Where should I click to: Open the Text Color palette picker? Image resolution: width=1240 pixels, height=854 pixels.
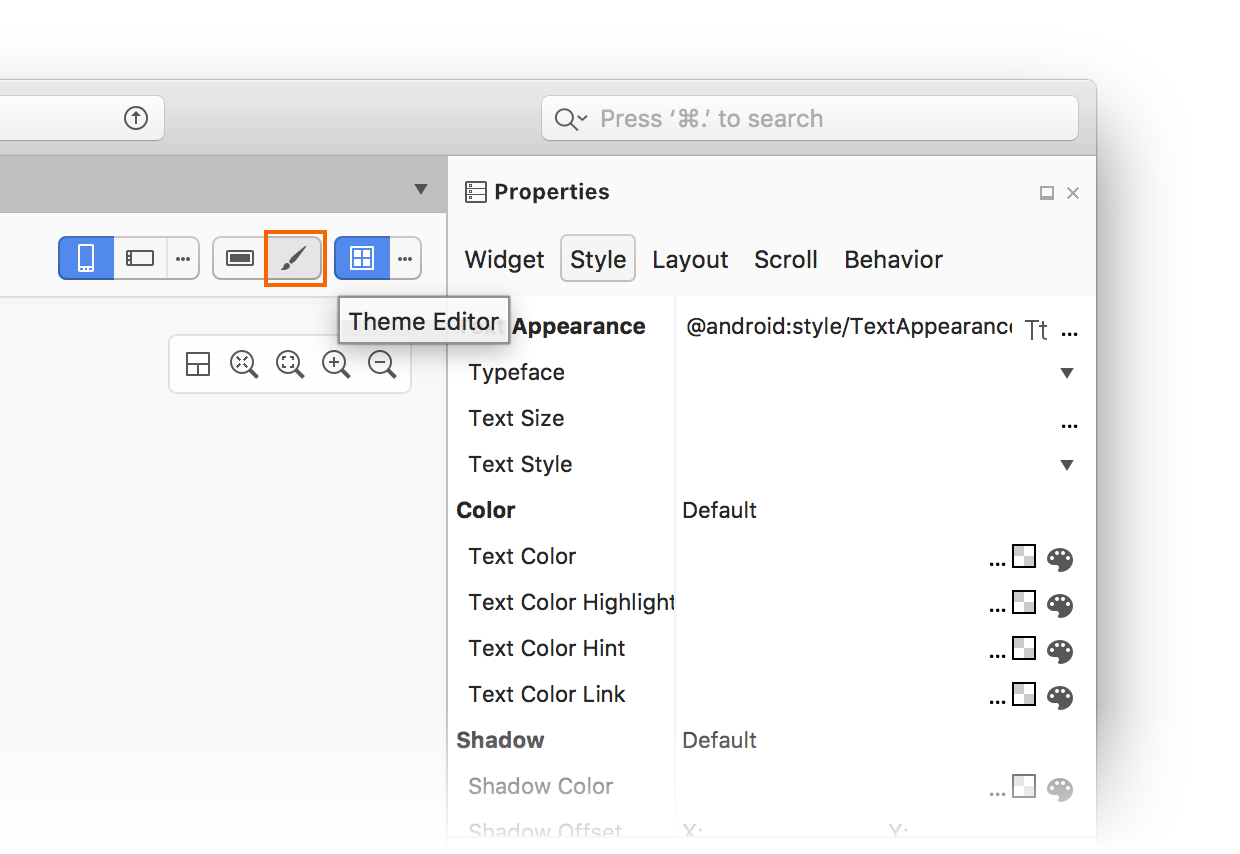(1059, 558)
